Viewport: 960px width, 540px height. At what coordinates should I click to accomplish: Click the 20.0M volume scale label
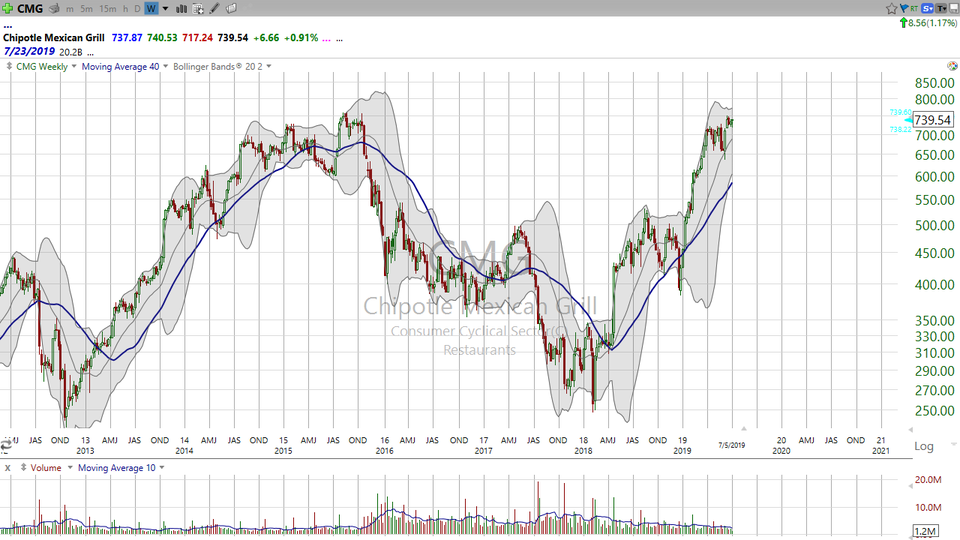(928, 480)
